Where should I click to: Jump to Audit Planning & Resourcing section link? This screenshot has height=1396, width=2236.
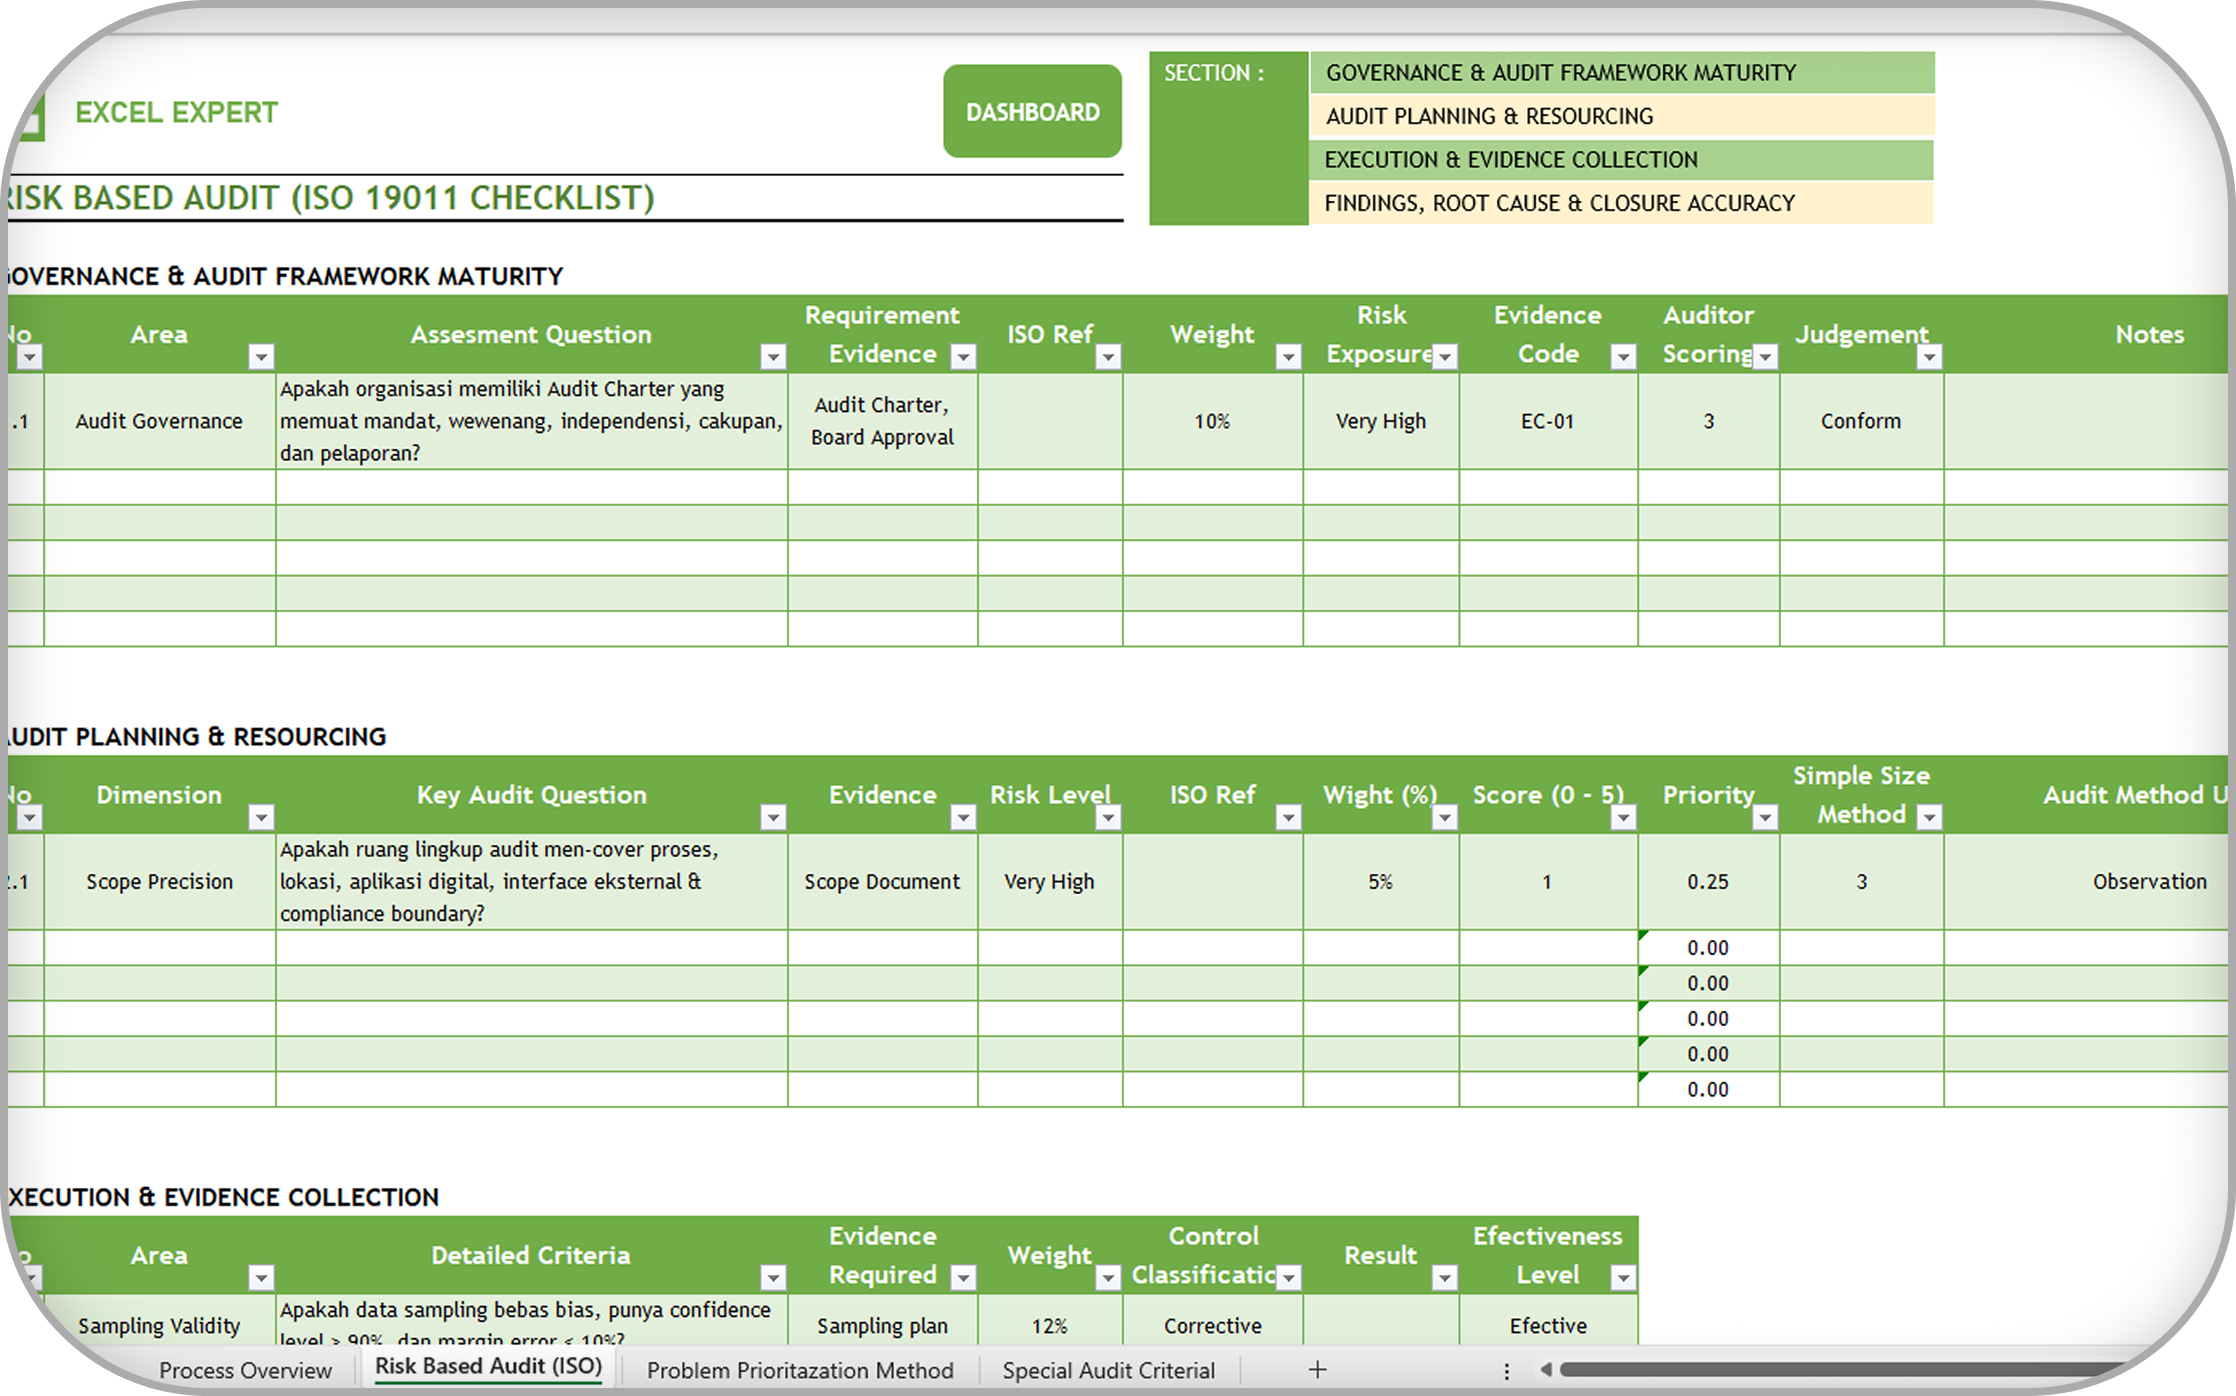point(1489,116)
